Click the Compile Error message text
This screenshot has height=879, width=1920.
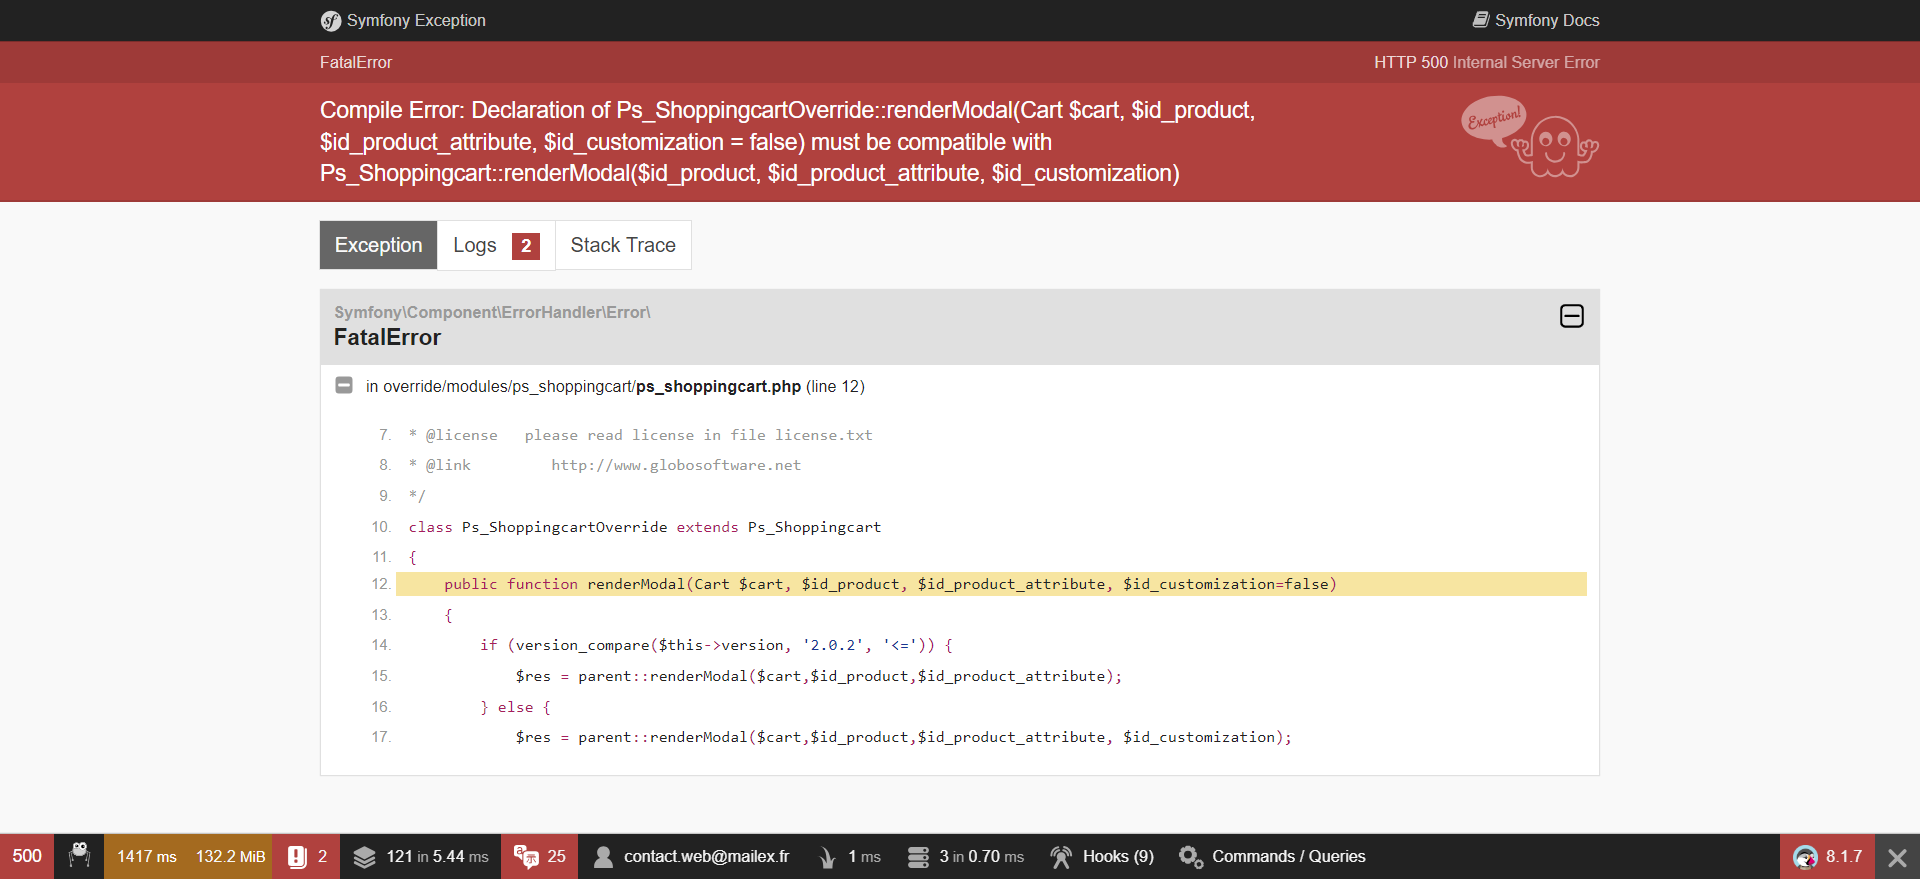pos(787,142)
